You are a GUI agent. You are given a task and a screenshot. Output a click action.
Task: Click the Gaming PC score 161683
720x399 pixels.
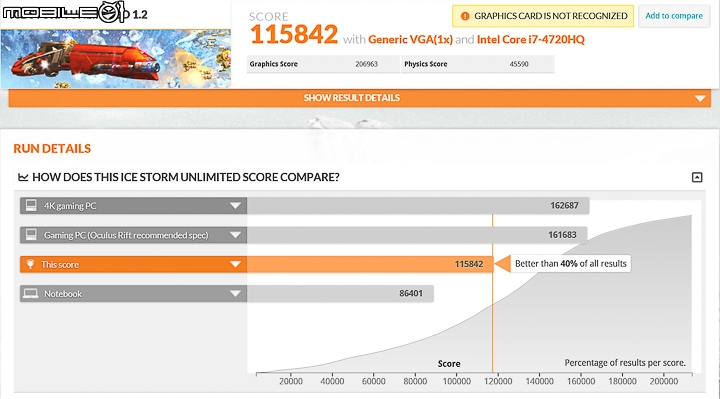(562, 235)
